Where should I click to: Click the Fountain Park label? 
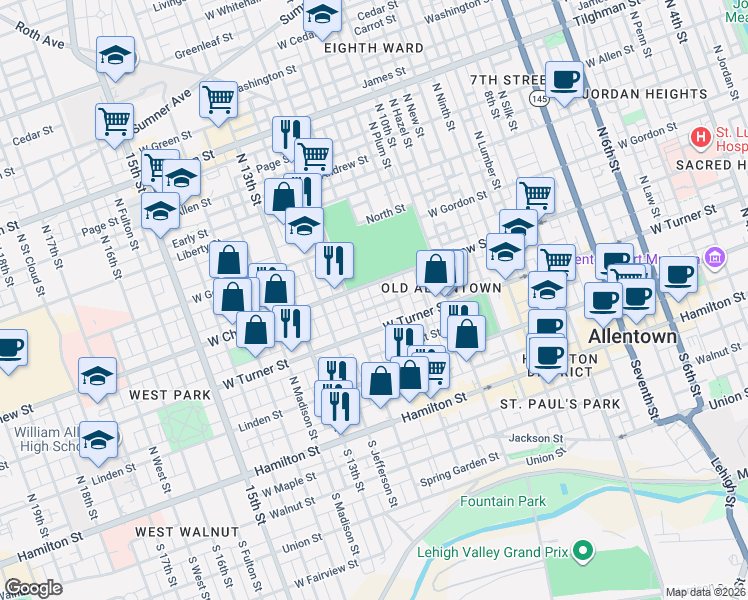click(x=503, y=501)
